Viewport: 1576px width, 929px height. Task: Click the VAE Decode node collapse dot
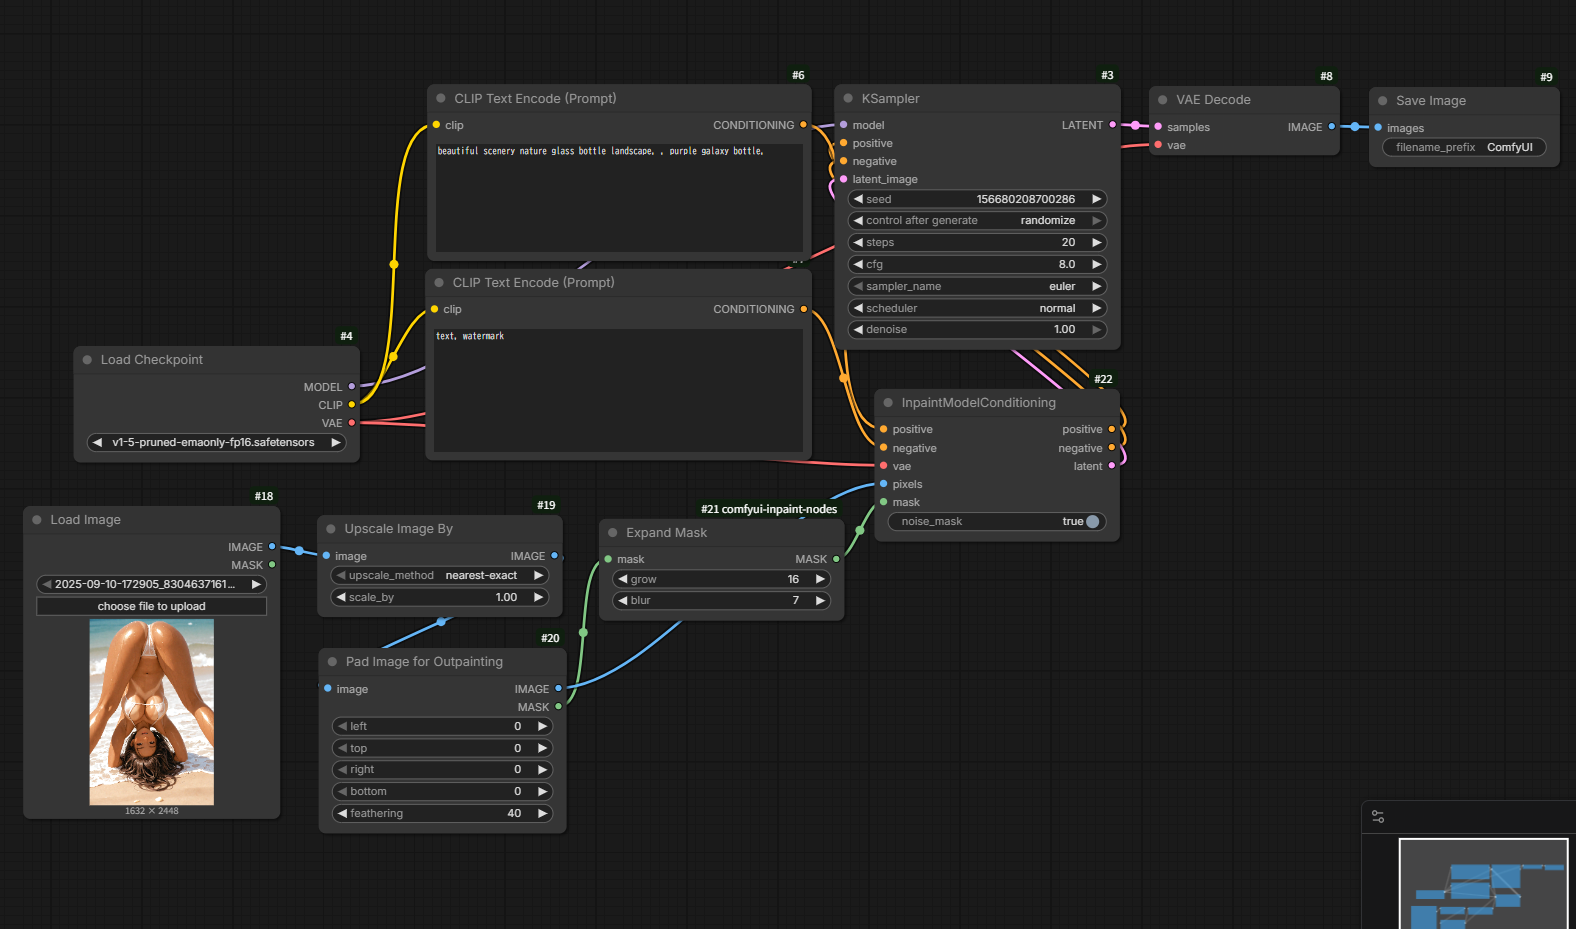1163,100
